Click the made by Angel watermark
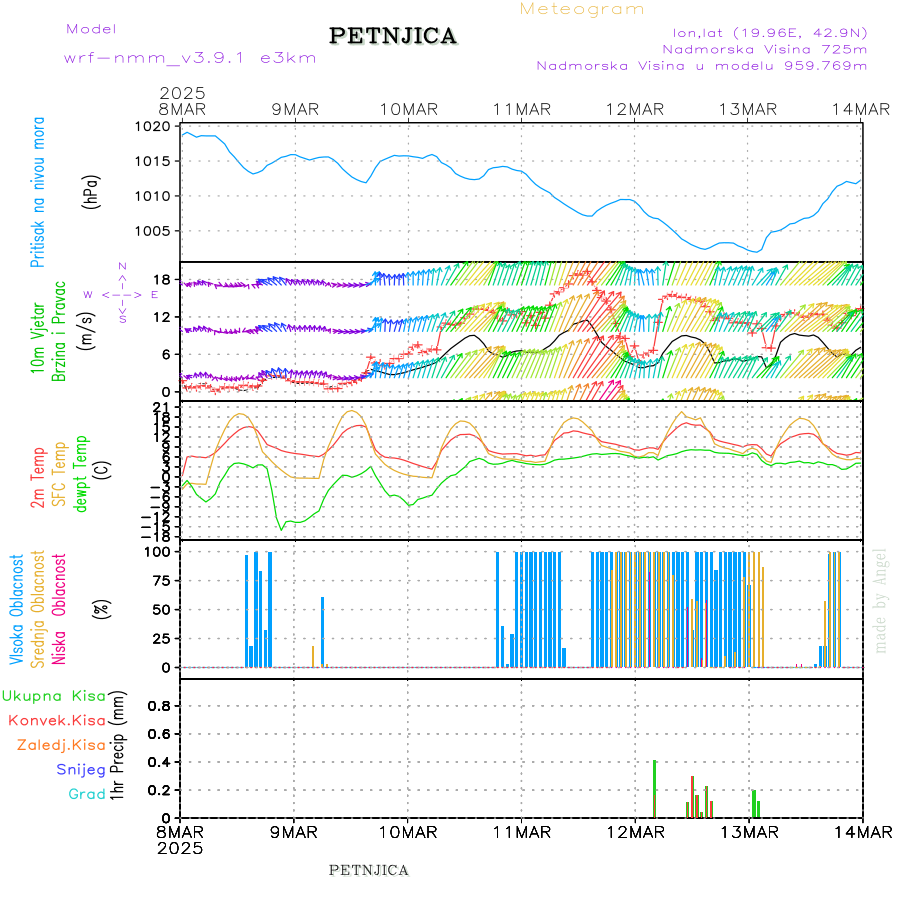 [881, 600]
